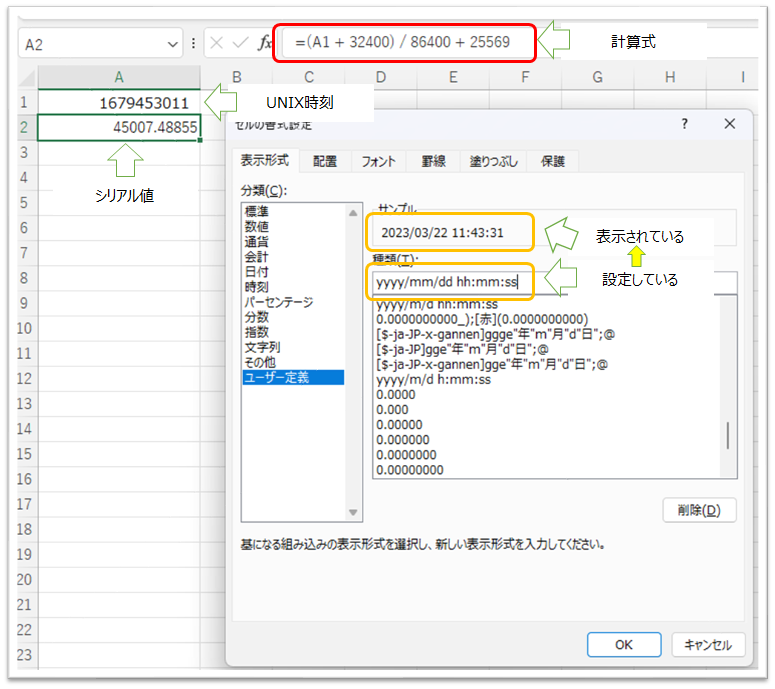The height and width of the screenshot is (689, 775).
Task: Click the fx insert function icon
Action: click(x=264, y=43)
